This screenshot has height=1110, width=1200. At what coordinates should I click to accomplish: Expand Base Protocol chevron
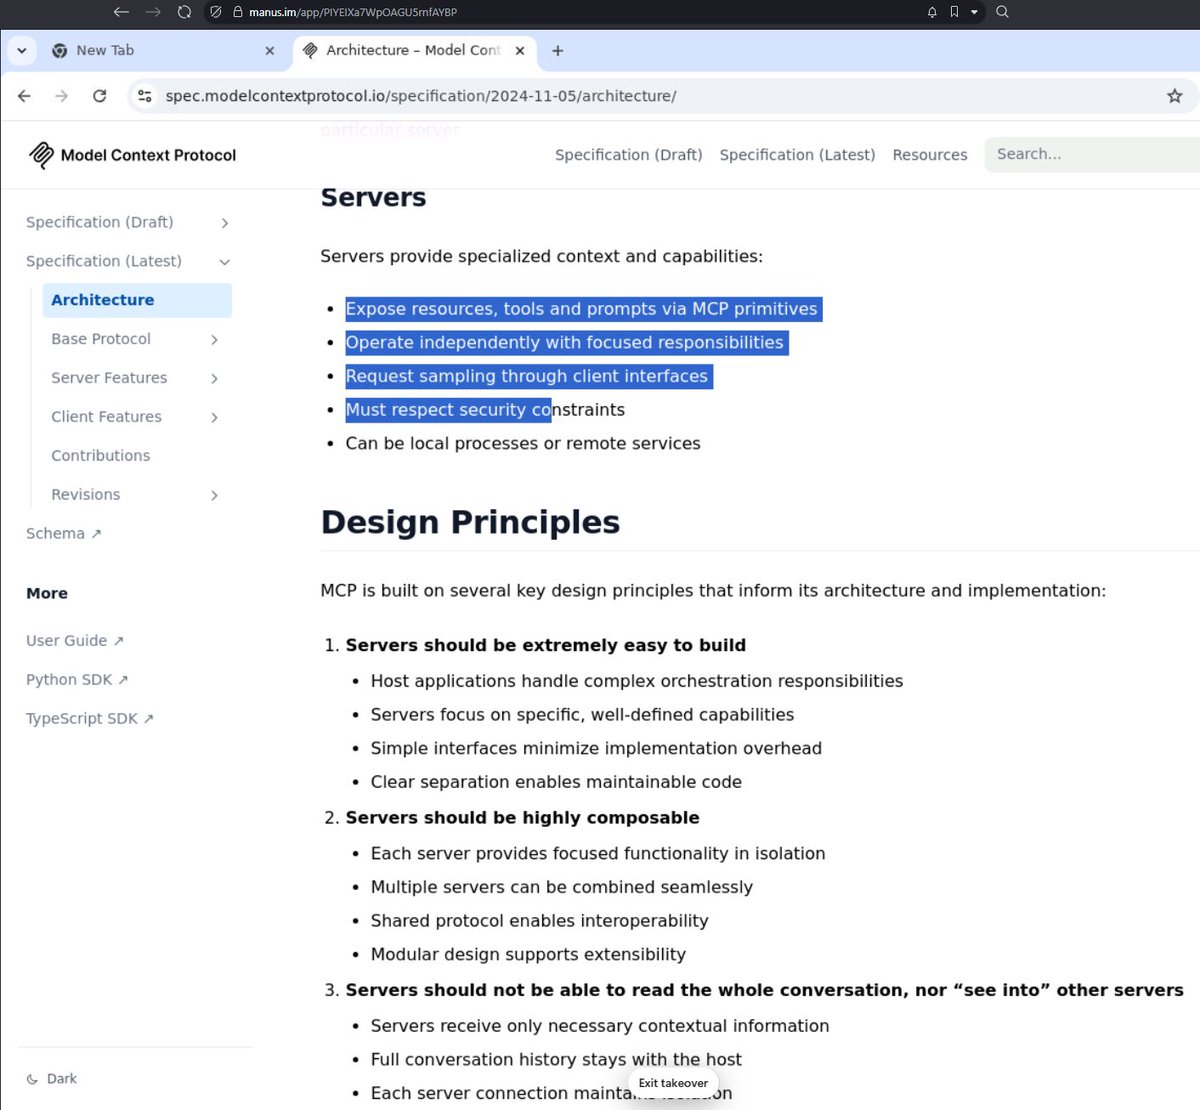coord(214,340)
